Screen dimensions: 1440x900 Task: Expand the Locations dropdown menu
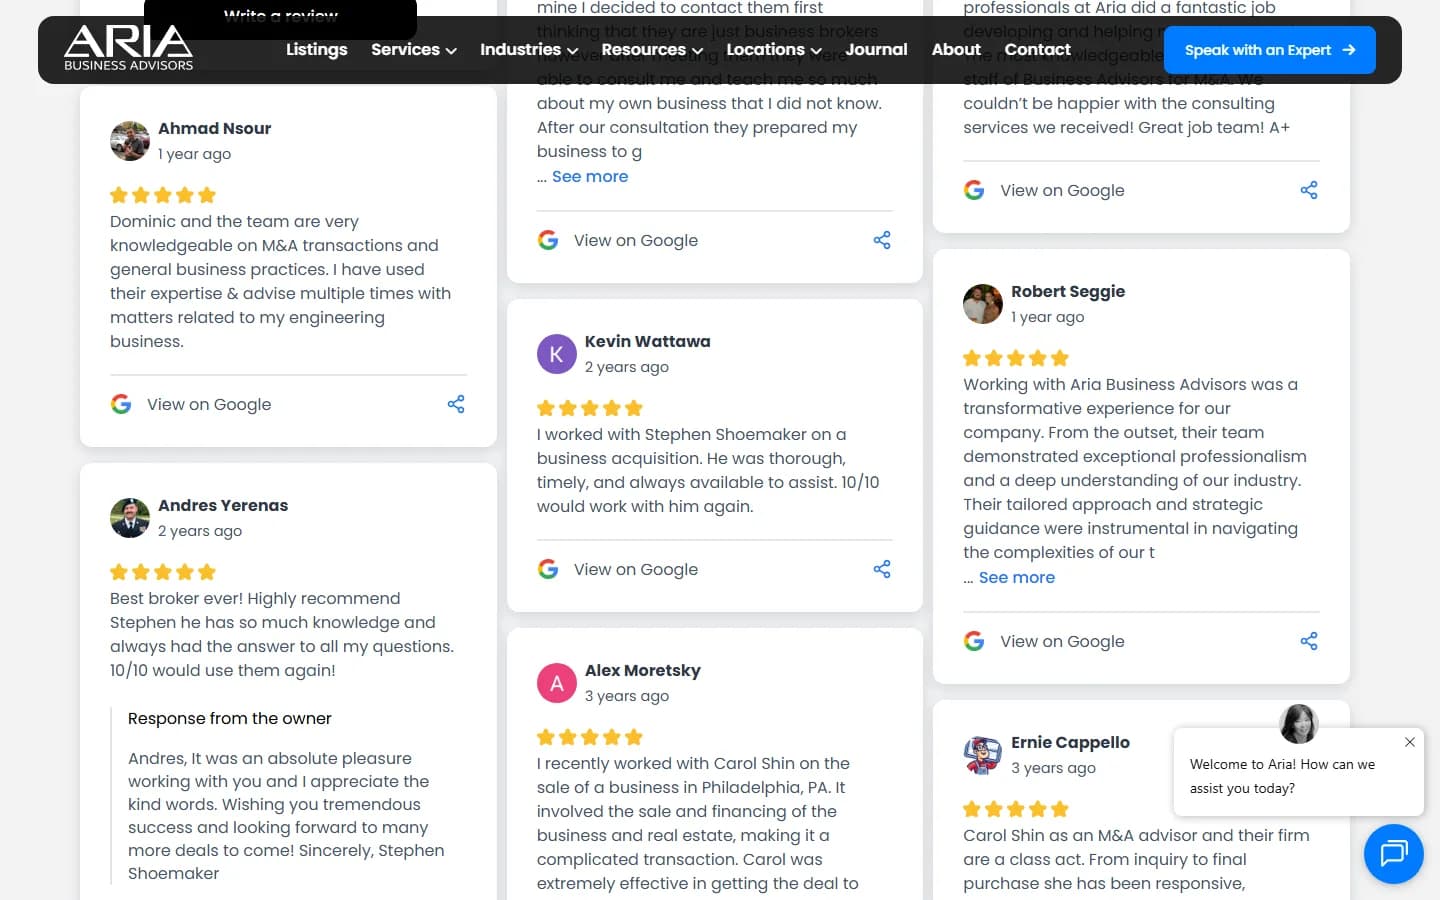pos(773,49)
